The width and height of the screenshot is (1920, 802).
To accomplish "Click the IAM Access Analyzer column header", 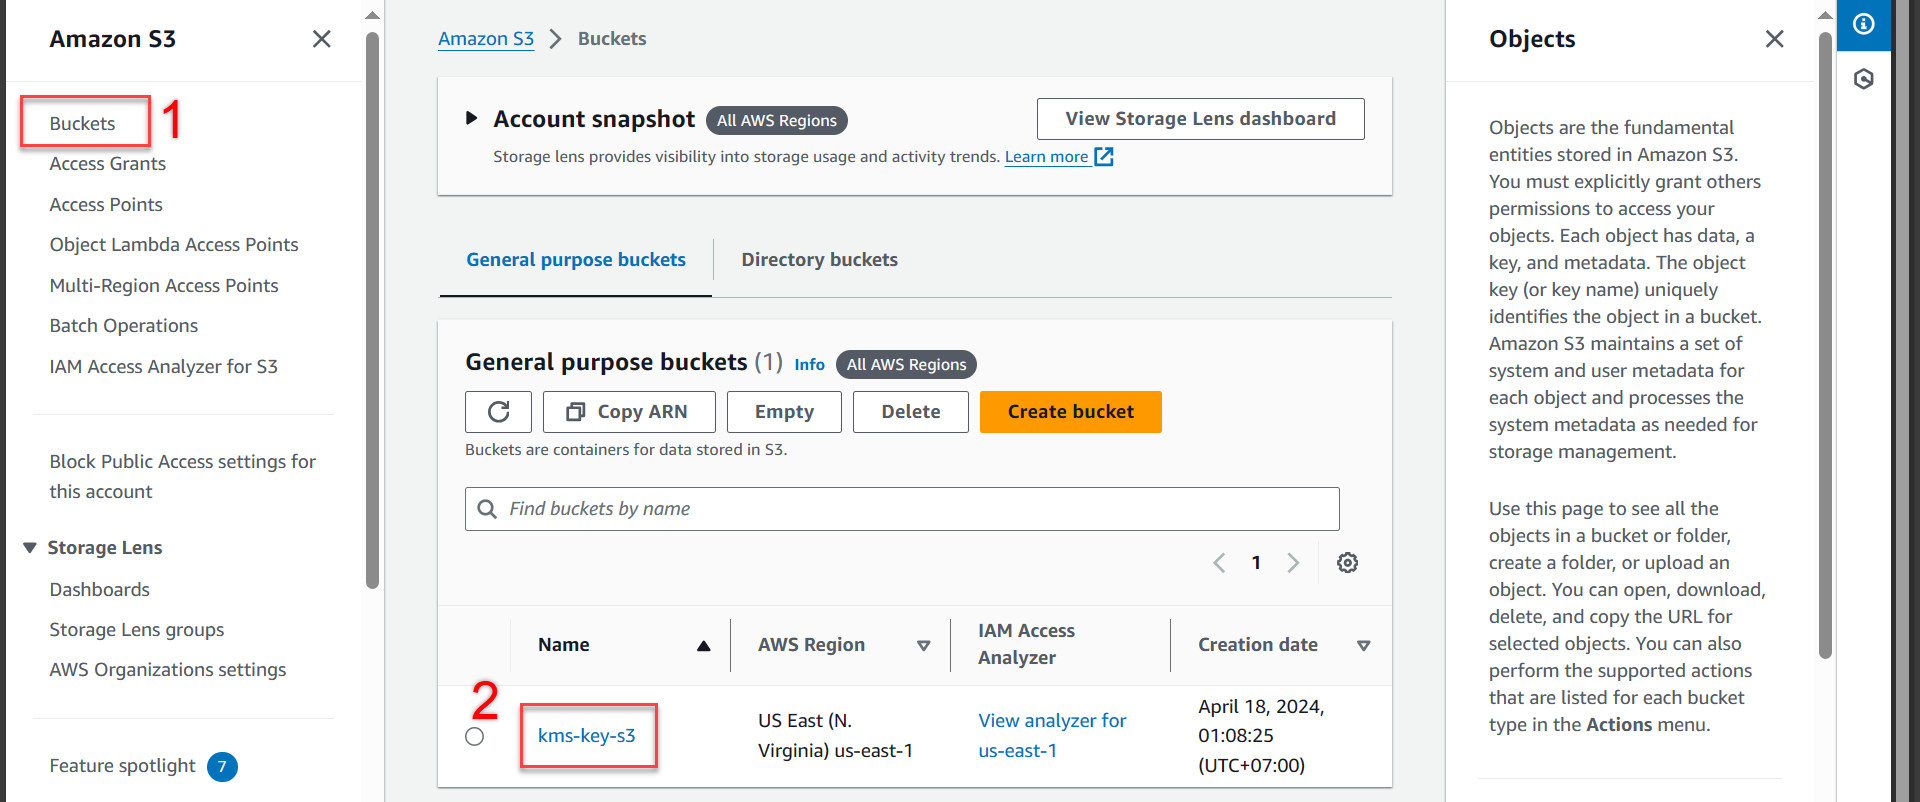I will point(1026,645).
